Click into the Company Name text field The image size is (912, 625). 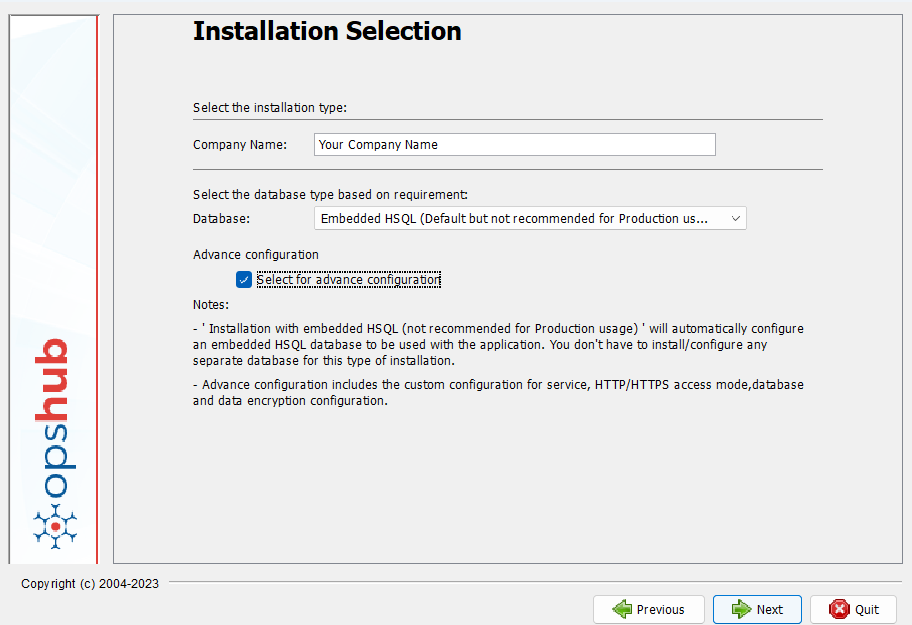(514, 145)
